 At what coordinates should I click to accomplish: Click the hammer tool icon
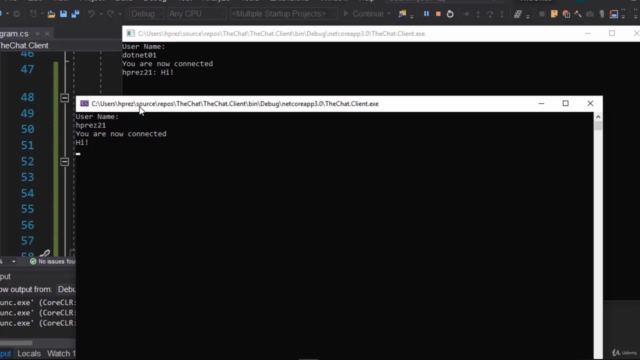[578, 14]
